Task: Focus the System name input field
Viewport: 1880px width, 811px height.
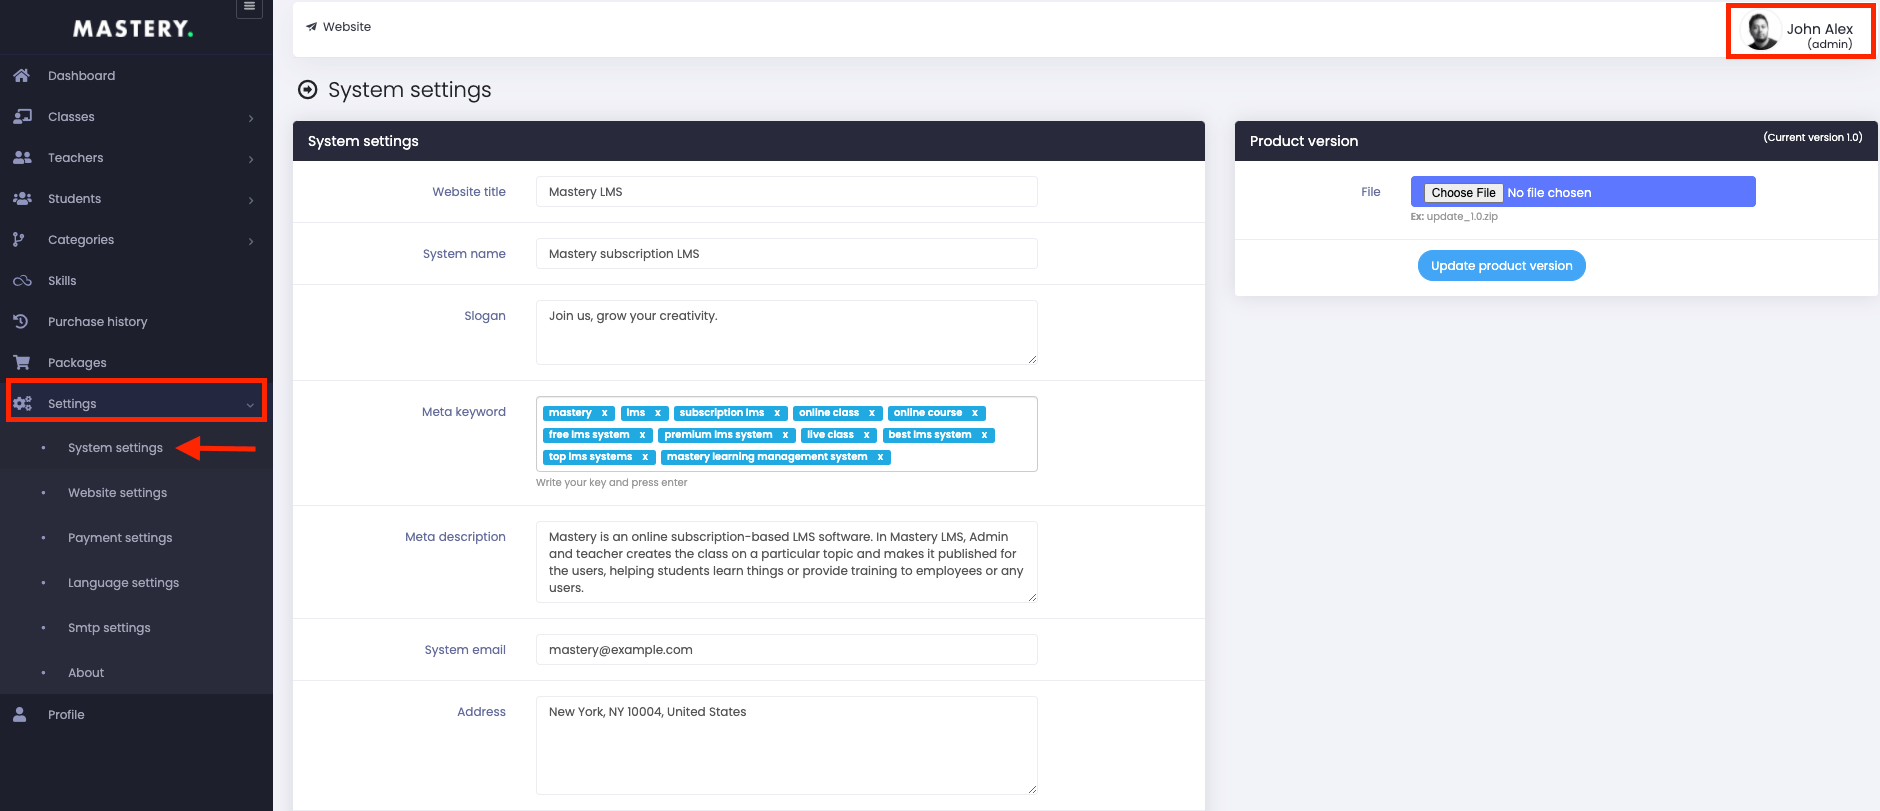Action: tap(786, 253)
